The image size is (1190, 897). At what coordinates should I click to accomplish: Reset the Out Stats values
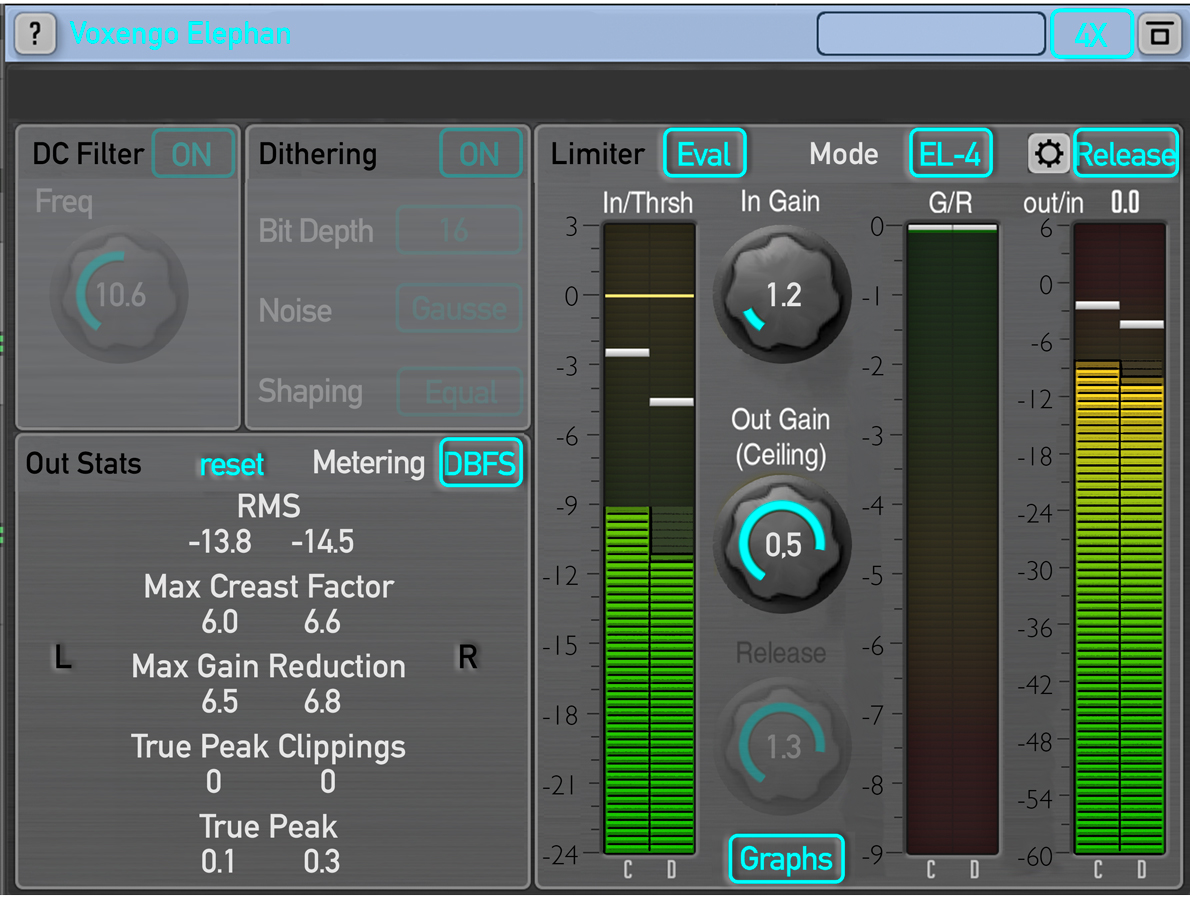(x=231, y=464)
